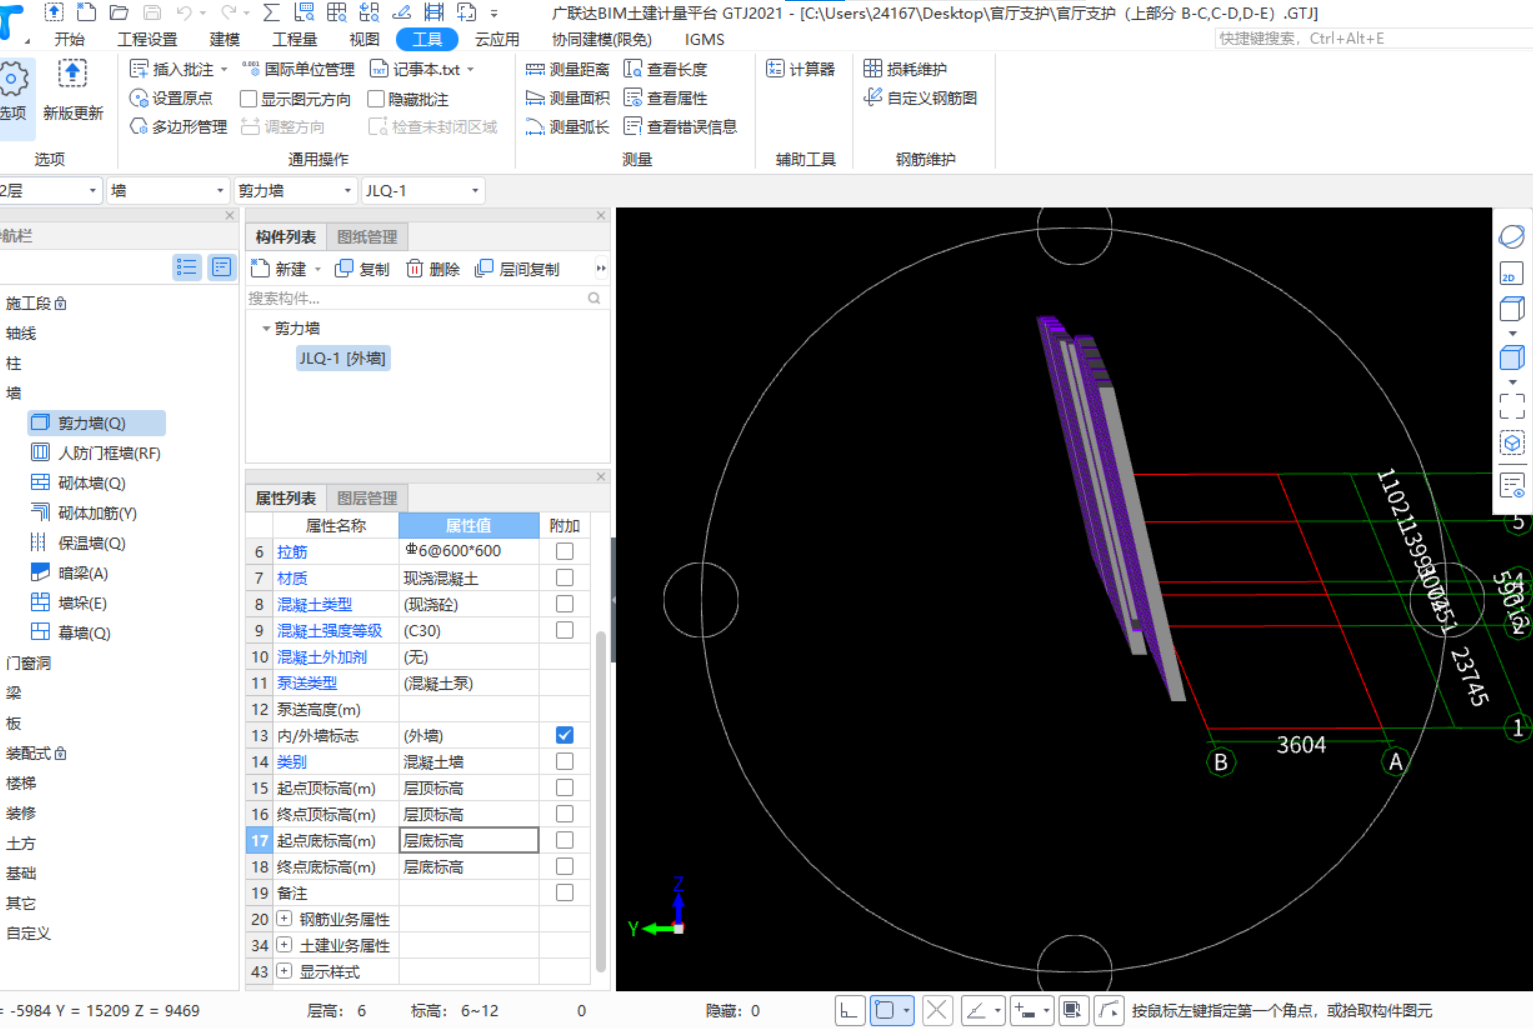The width and height of the screenshot is (1533, 1029).
Task: Check 附加 box for 材质 row
Action: 565,578
